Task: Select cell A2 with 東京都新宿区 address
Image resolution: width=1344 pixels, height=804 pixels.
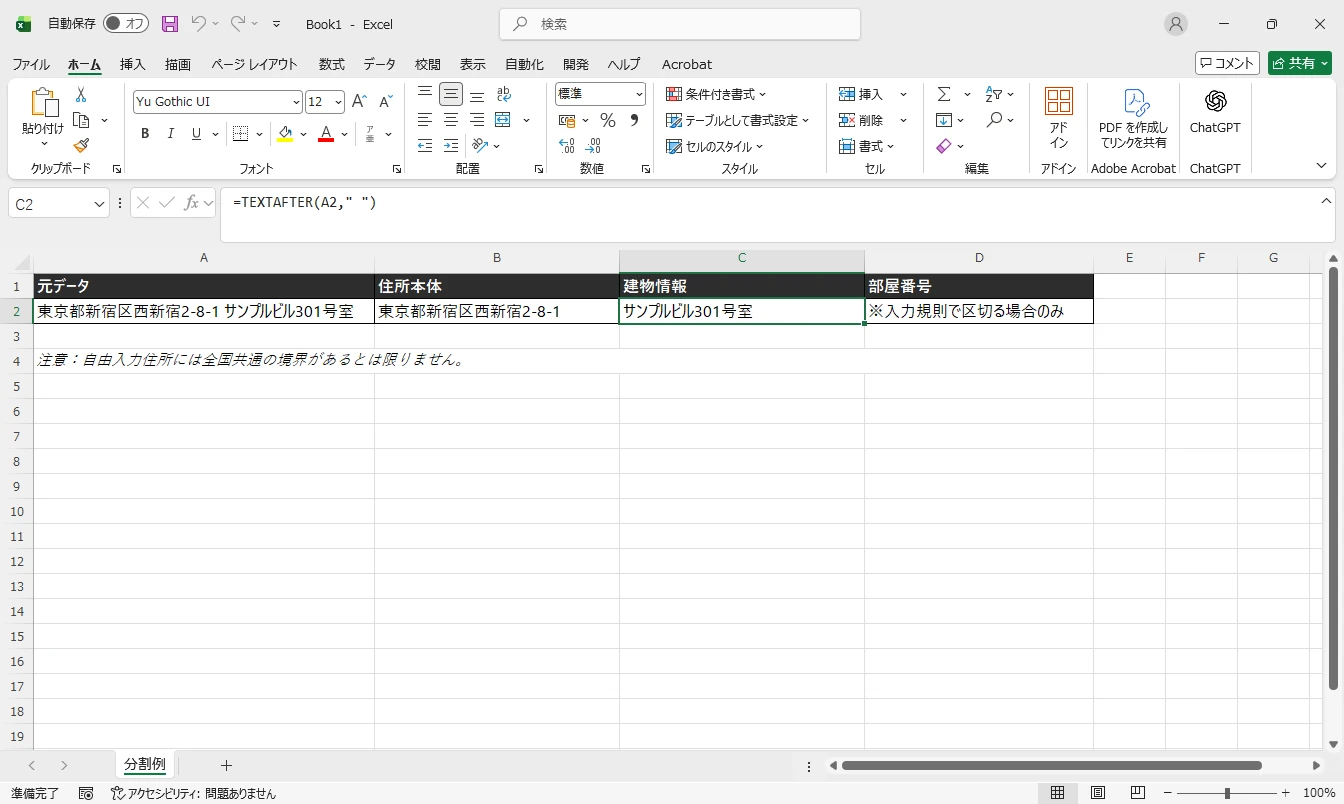Action: pyautogui.click(x=204, y=311)
